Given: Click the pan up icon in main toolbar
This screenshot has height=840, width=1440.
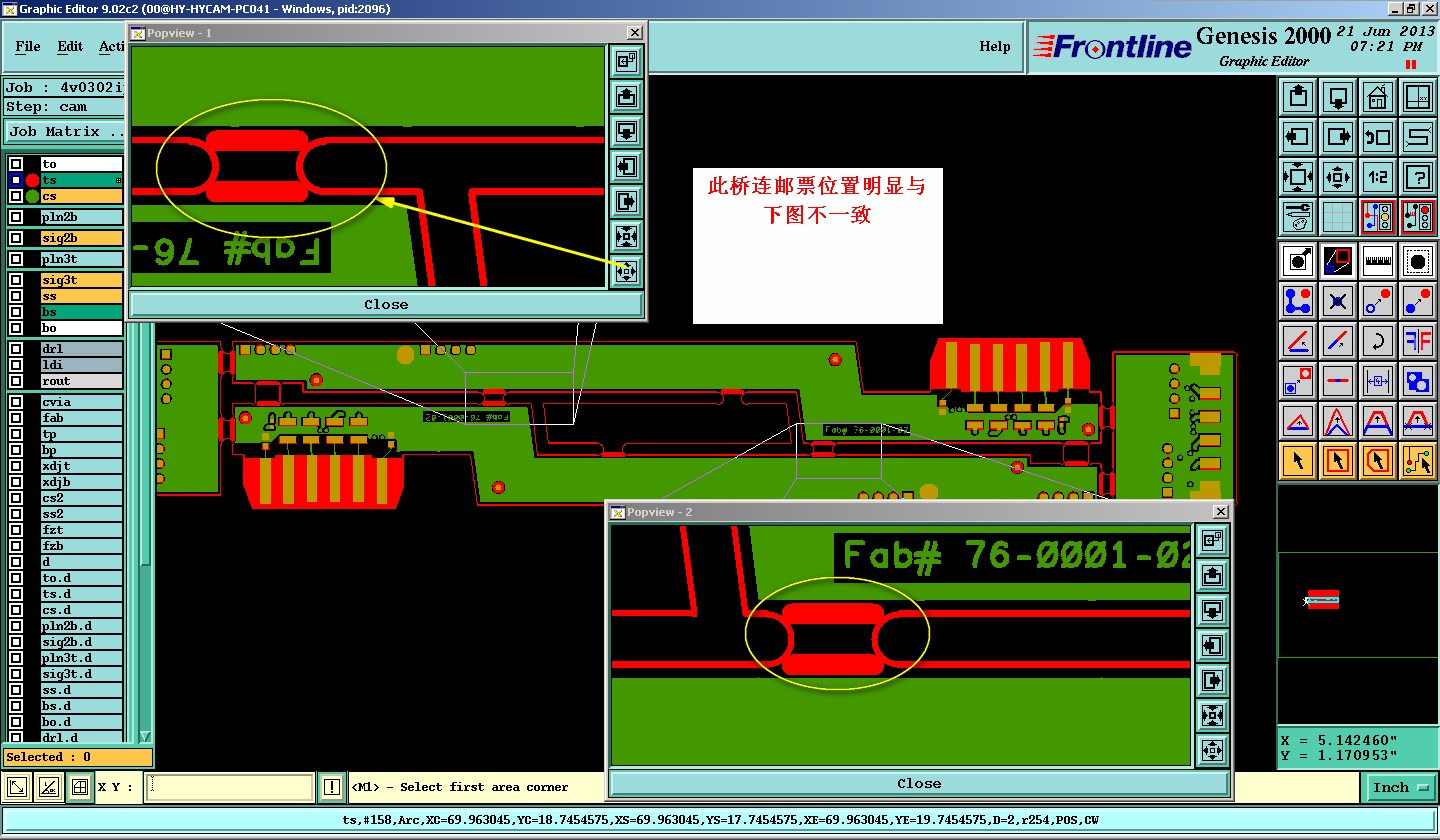Looking at the screenshot, I should pyautogui.click(x=1298, y=98).
